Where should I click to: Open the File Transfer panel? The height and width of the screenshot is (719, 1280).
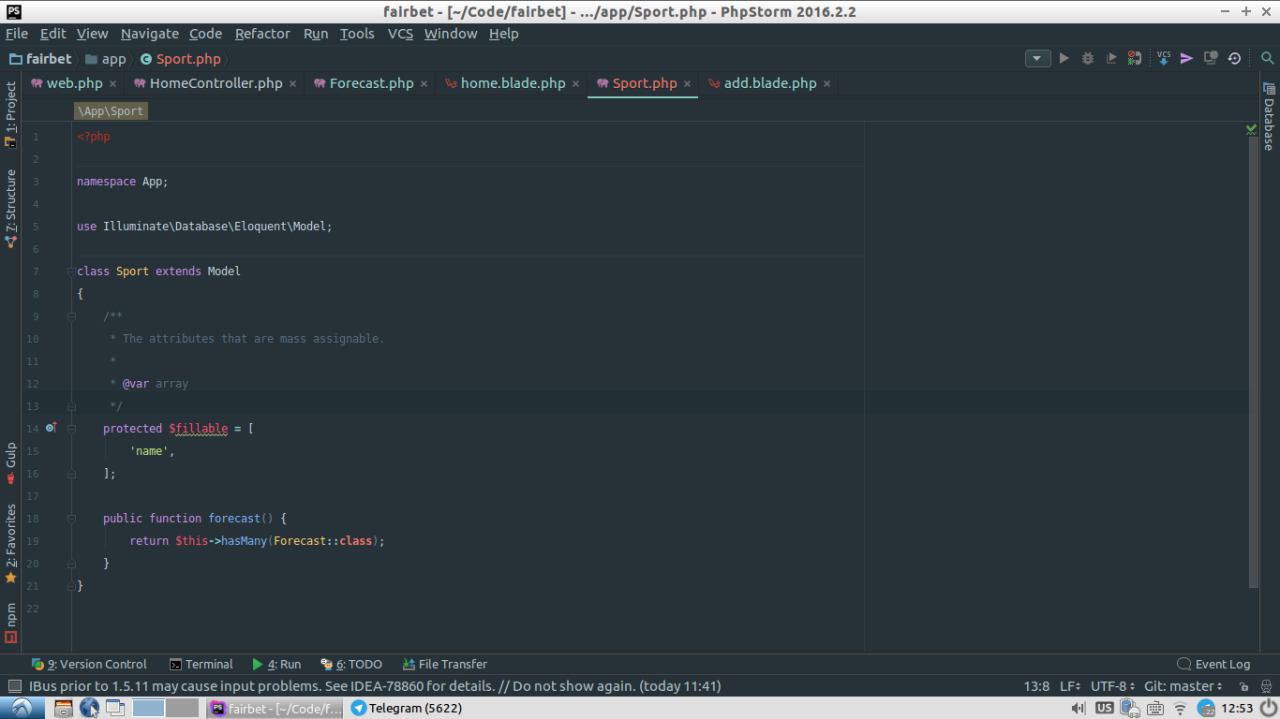[x=444, y=664]
